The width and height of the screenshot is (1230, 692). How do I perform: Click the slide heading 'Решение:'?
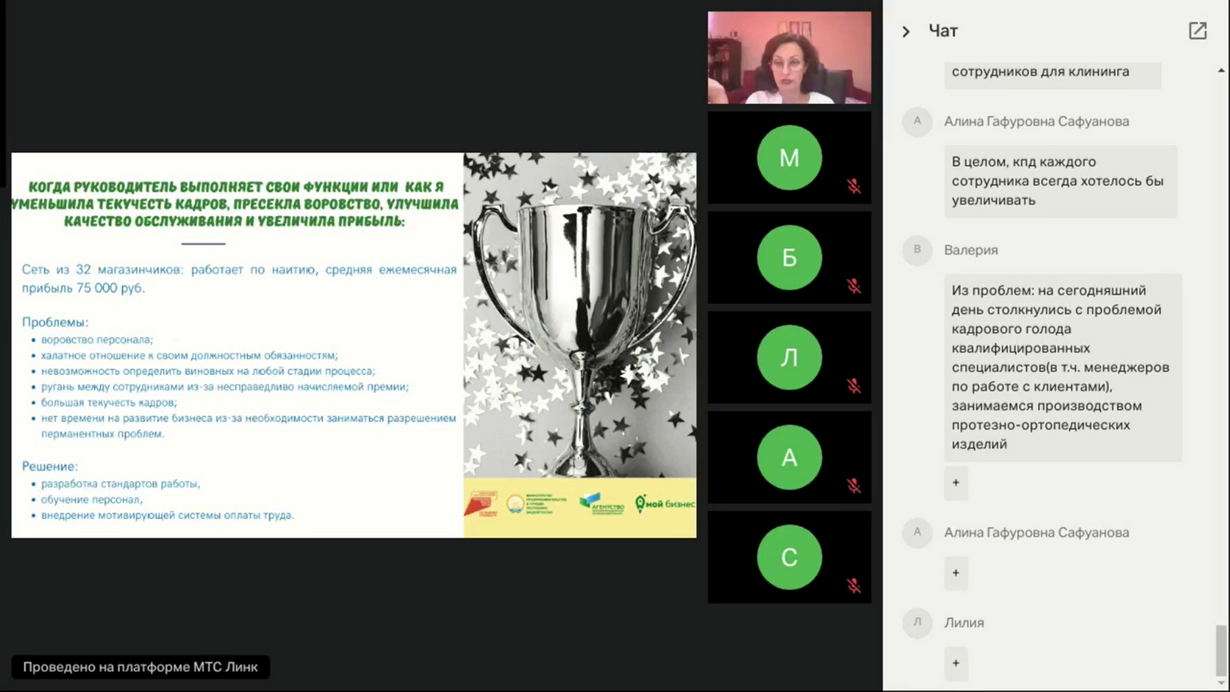coord(50,466)
